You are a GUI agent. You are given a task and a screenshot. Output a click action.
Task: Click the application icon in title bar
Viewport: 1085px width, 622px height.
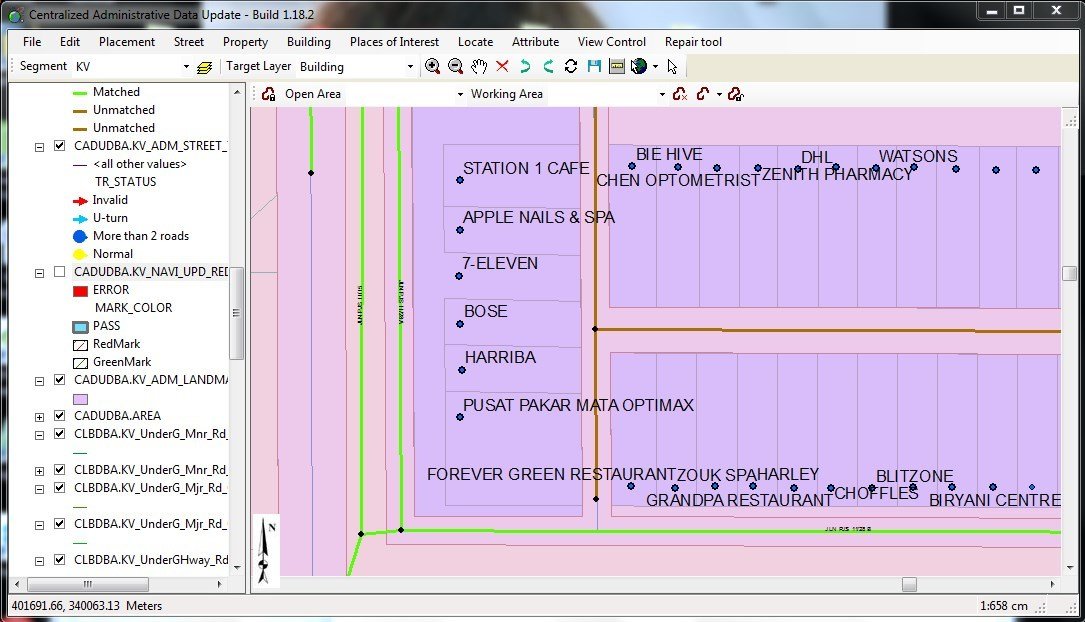15,14
